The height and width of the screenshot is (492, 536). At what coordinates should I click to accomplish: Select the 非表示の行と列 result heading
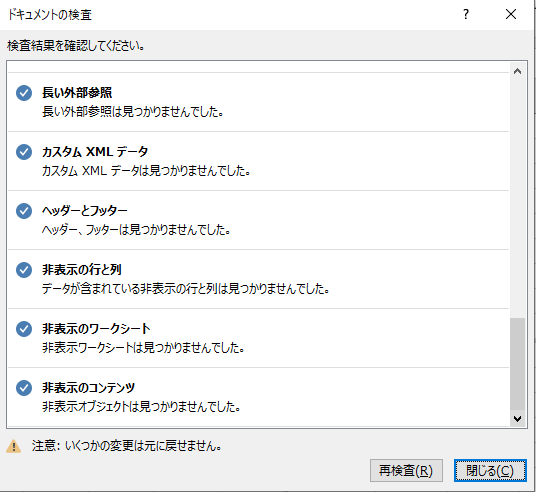click(82, 270)
